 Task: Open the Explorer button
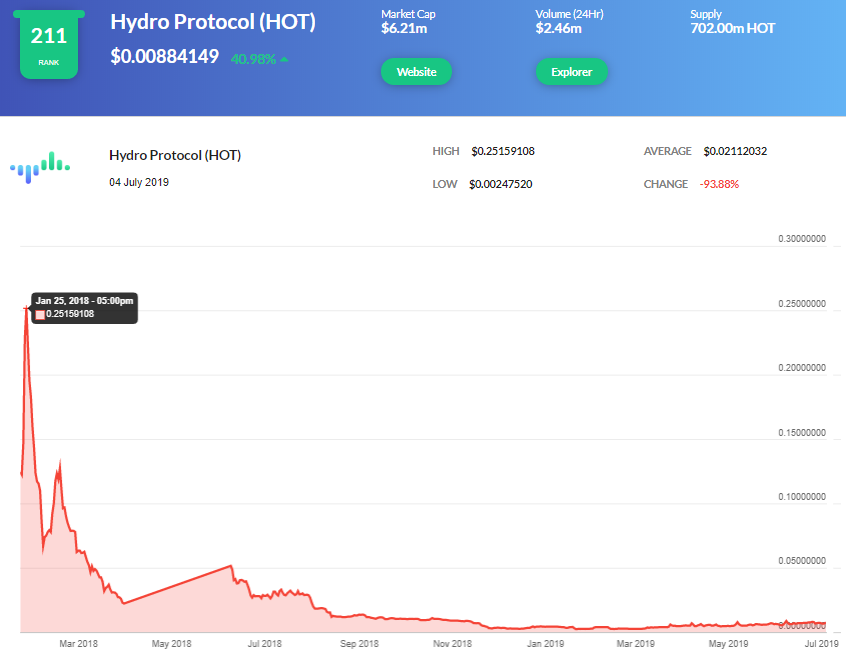(x=572, y=72)
